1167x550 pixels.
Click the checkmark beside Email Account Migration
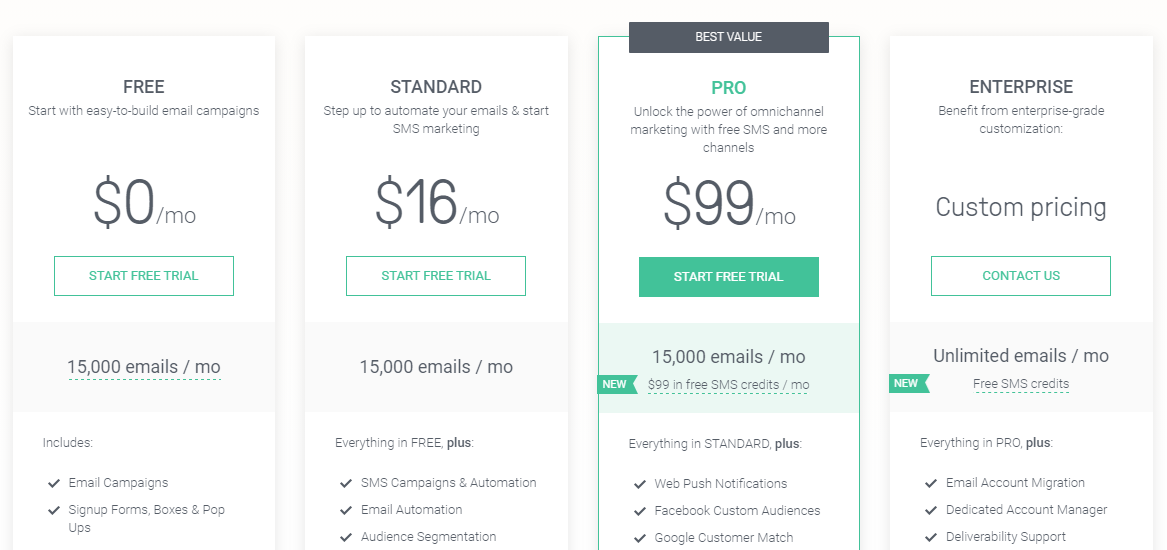(x=931, y=483)
